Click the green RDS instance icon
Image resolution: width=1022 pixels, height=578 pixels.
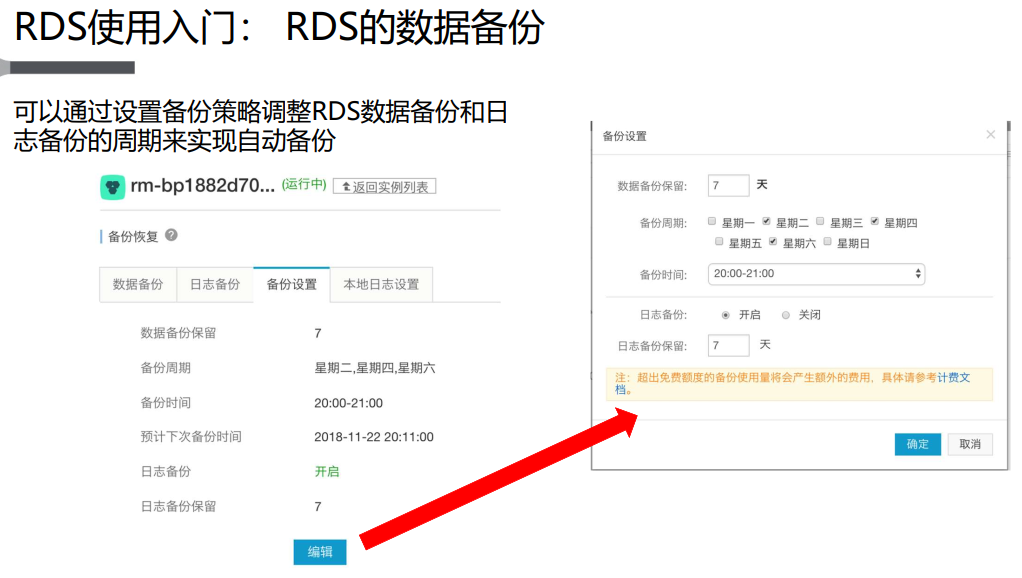[112, 187]
